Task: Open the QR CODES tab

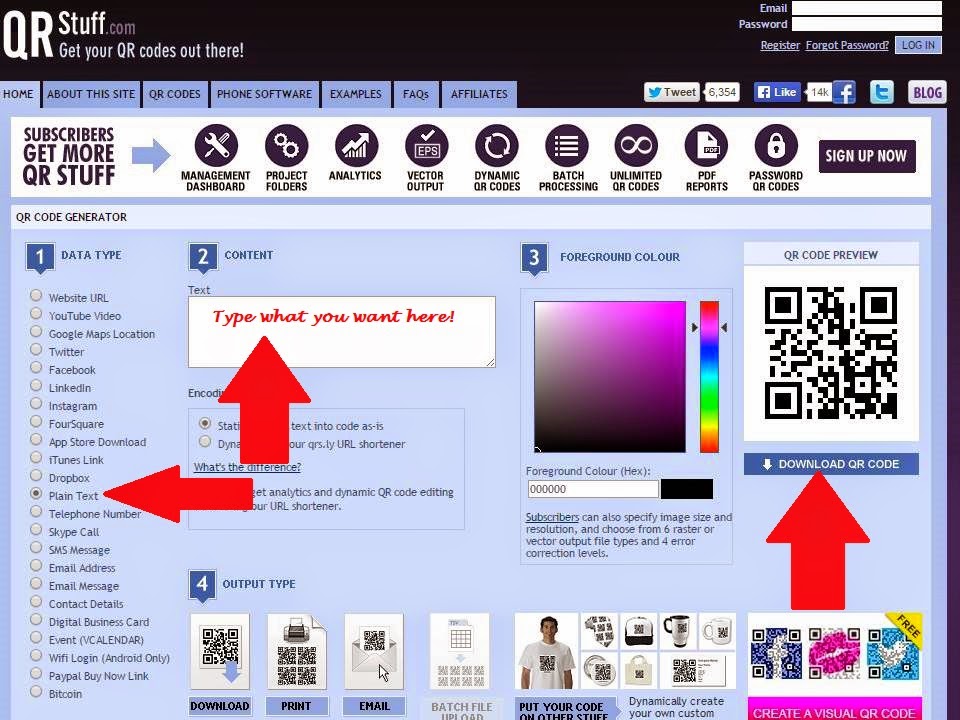Action: tap(174, 94)
